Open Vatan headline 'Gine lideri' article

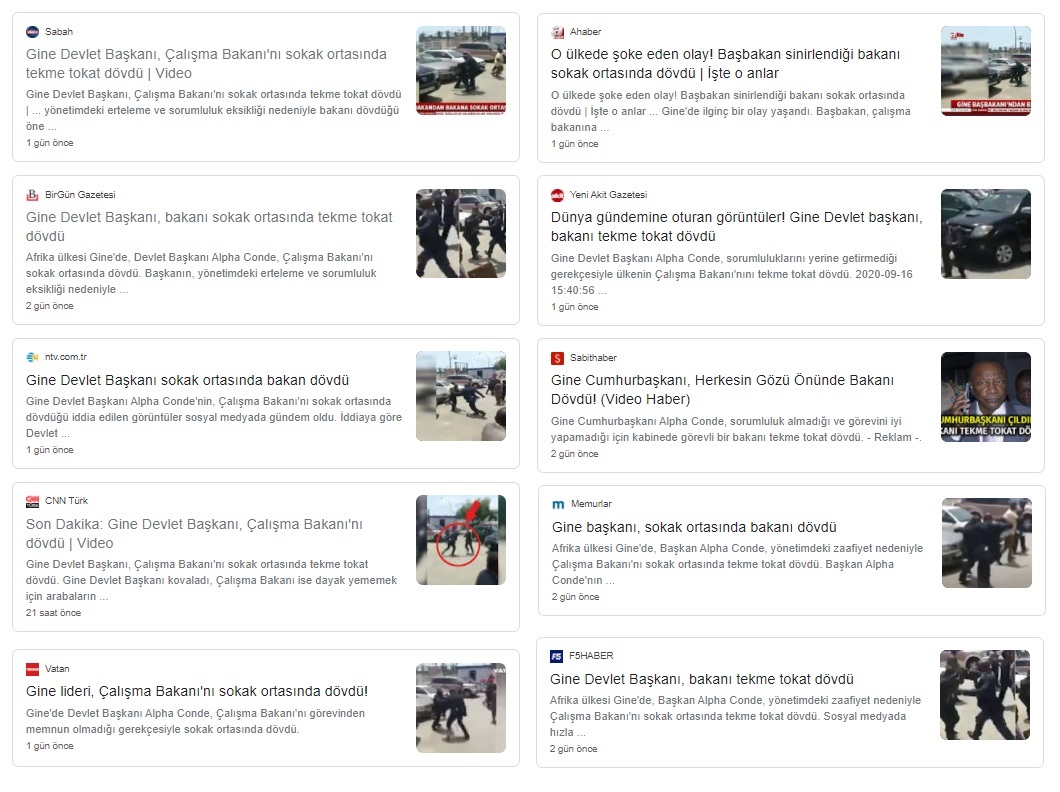[x=197, y=692]
